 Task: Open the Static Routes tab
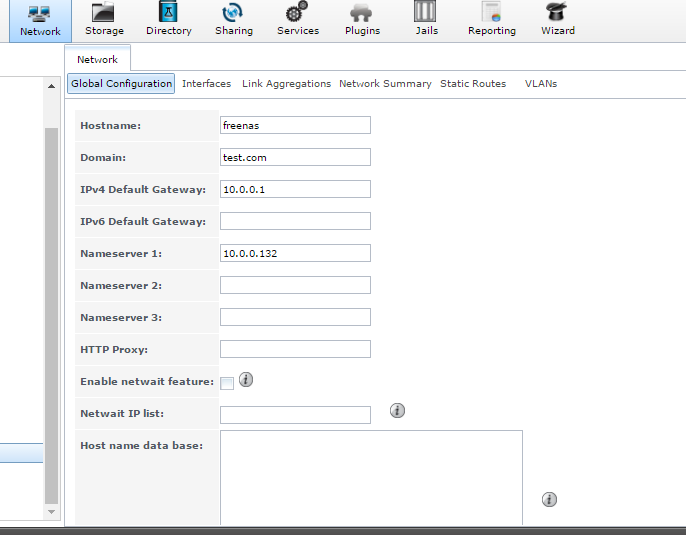(473, 84)
